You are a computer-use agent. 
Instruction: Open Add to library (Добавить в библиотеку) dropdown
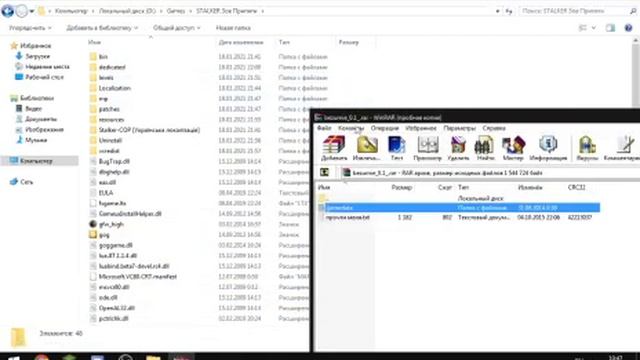[102, 28]
